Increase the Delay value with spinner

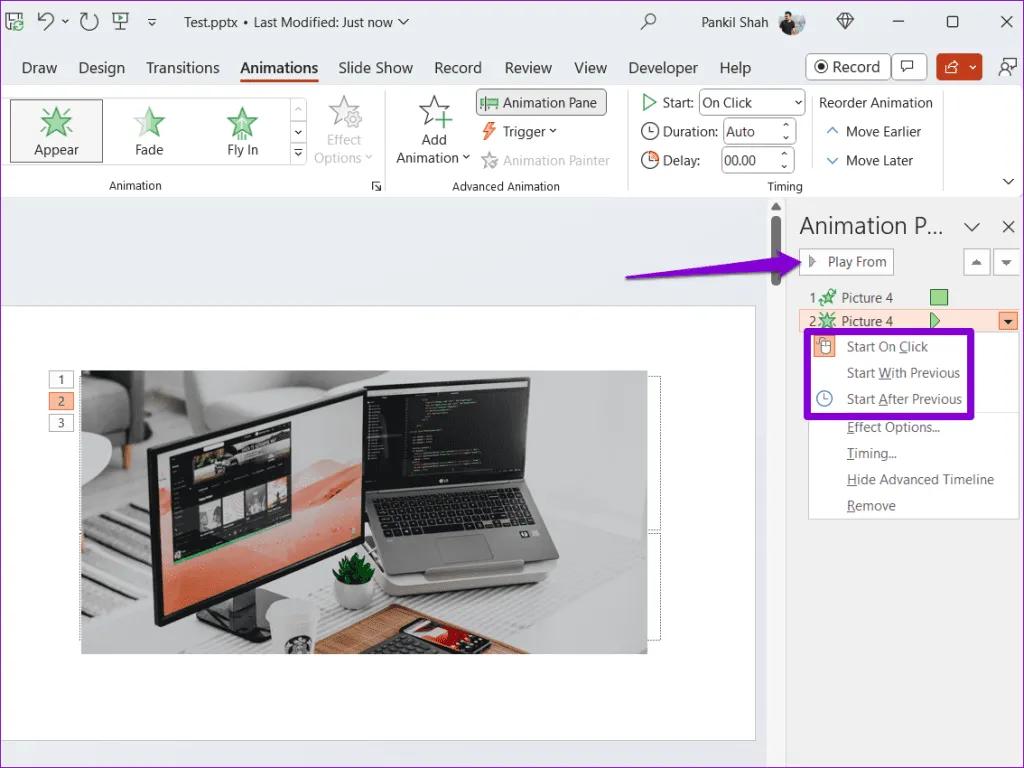[x=786, y=155]
